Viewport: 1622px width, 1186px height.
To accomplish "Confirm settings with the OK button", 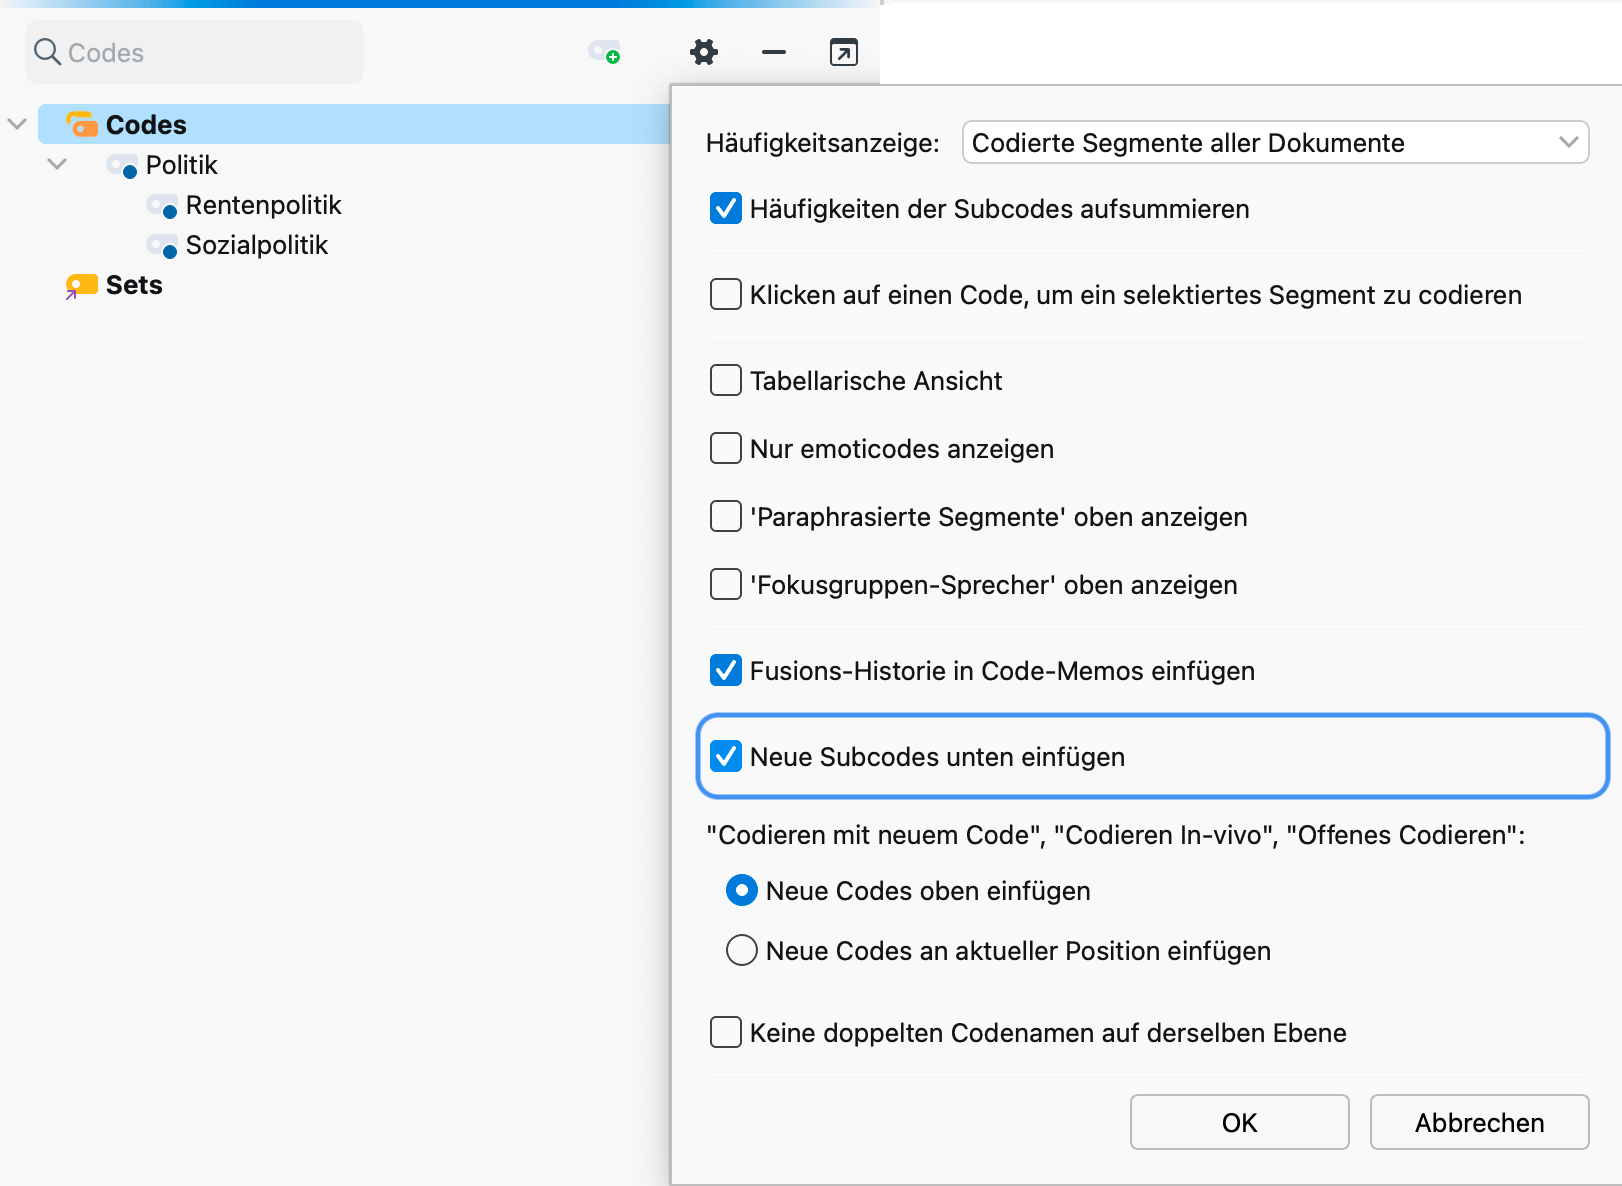I will click(x=1239, y=1122).
